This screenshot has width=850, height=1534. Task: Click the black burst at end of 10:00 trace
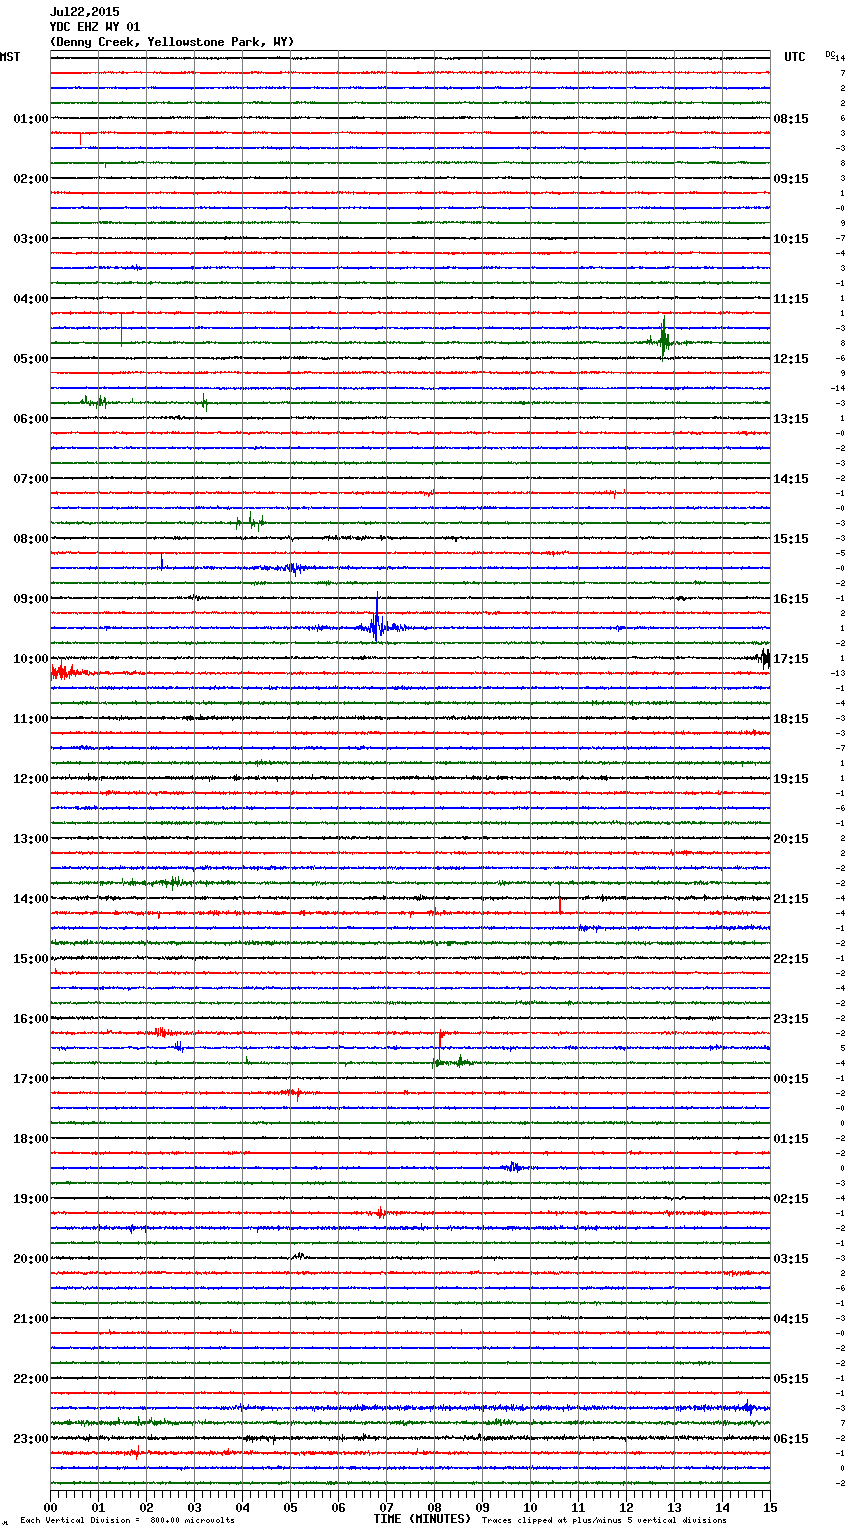click(x=764, y=658)
